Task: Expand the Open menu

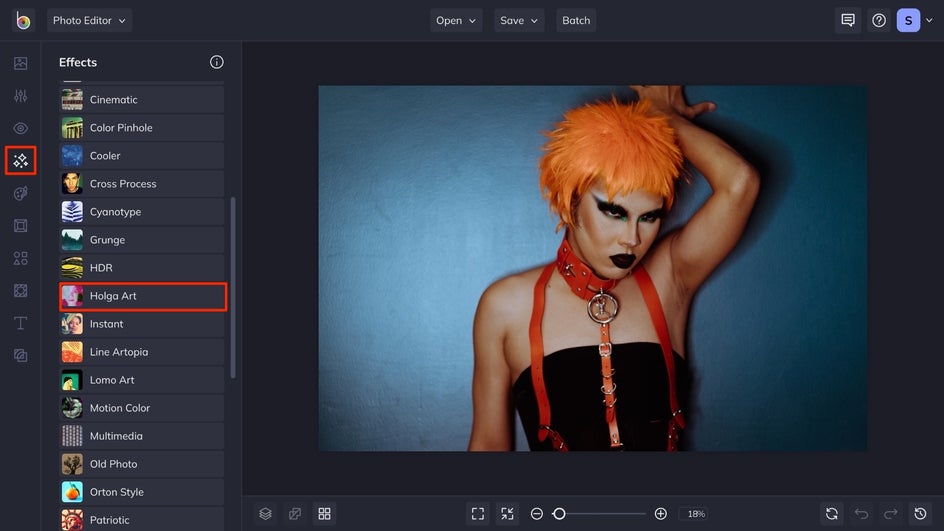Action: click(x=456, y=20)
